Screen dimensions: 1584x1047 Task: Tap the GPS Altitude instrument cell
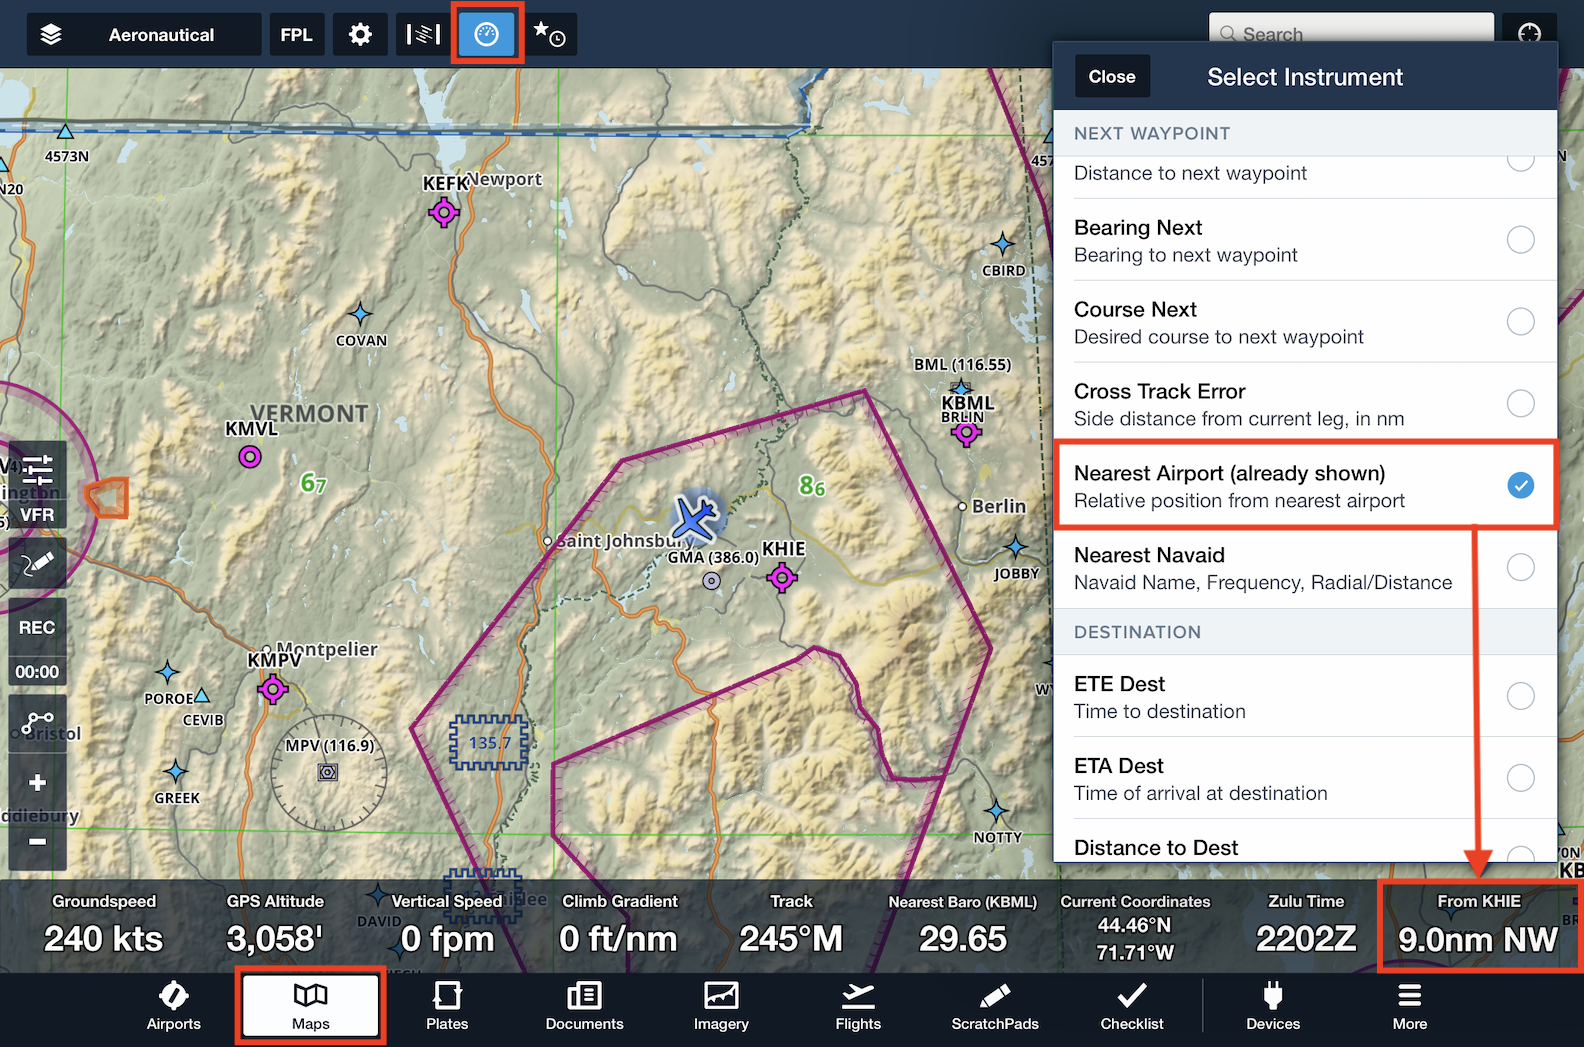(x=275, y=925)
